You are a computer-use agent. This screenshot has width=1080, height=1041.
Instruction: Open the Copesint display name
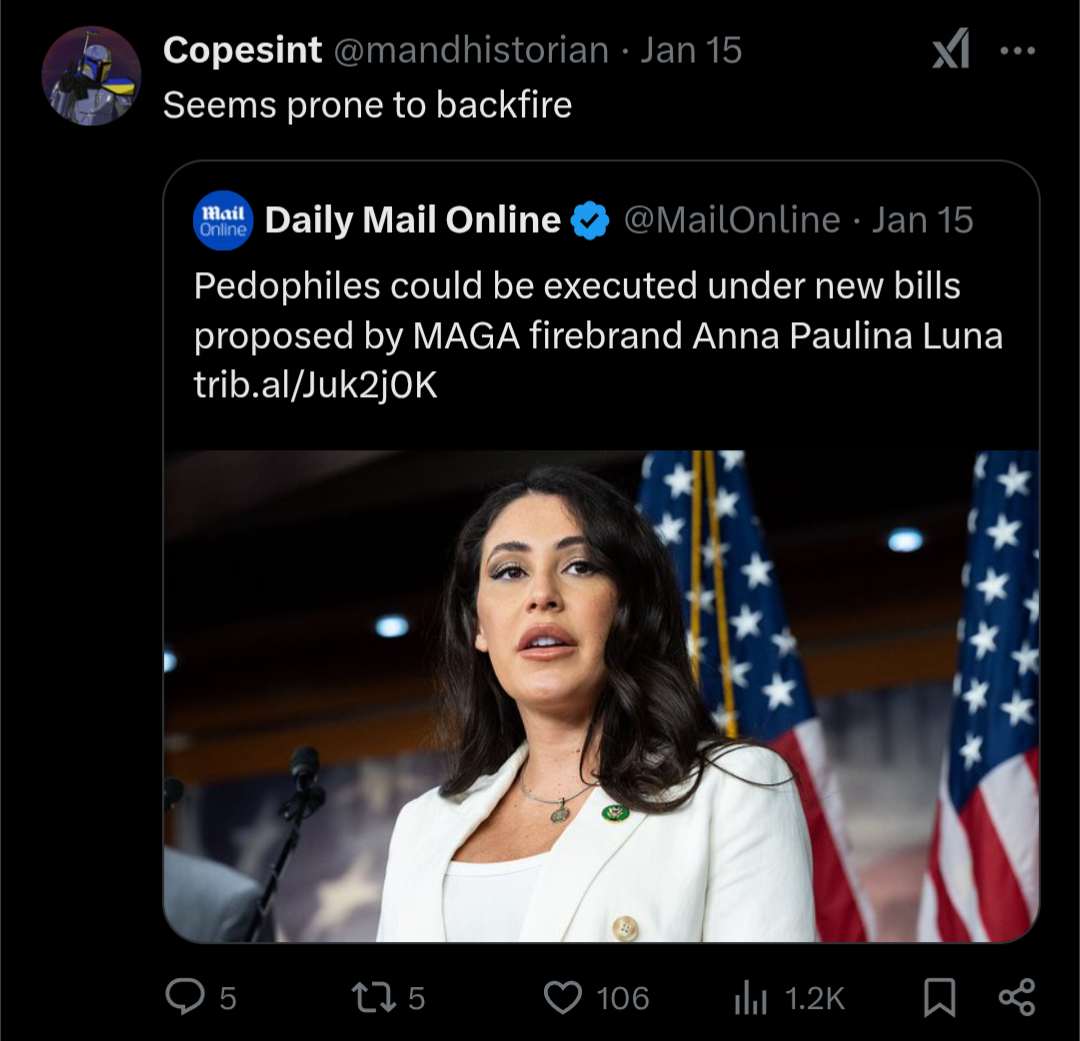[x=242, y=50]
